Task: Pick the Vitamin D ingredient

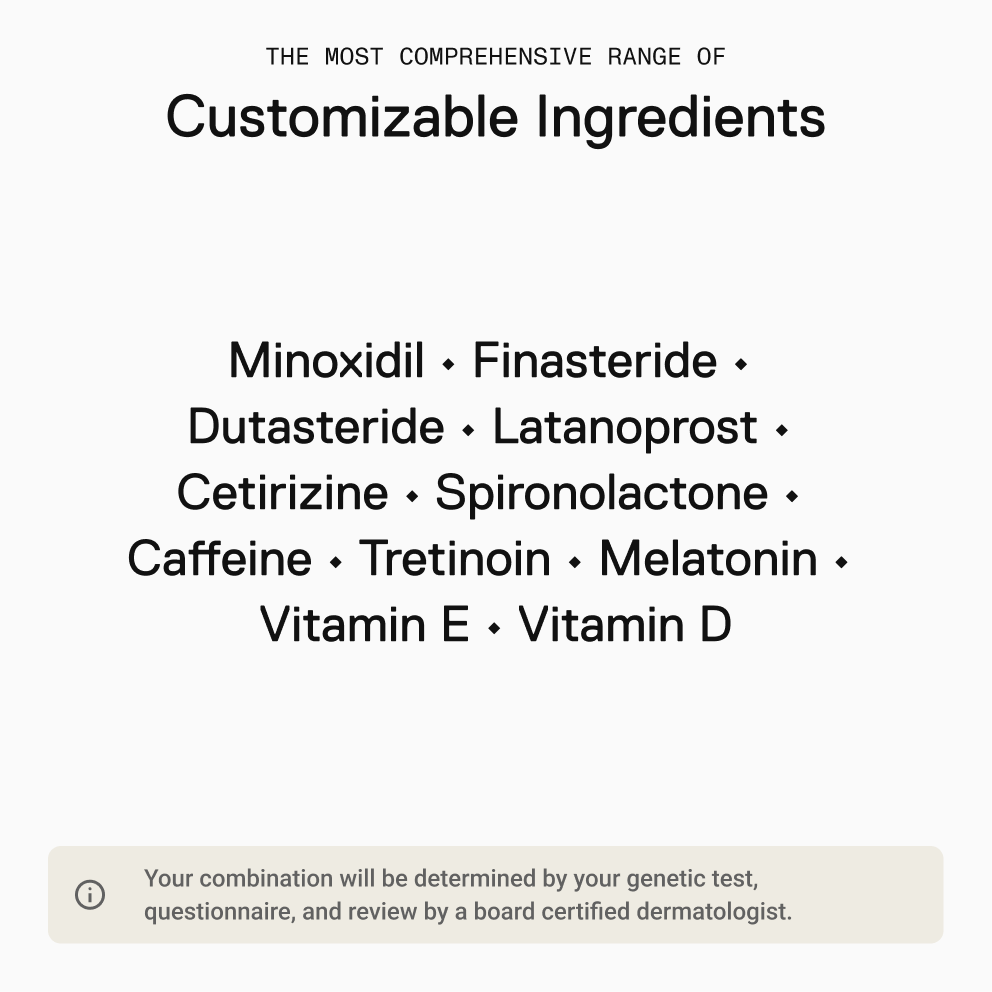Action: pos(625,625)
